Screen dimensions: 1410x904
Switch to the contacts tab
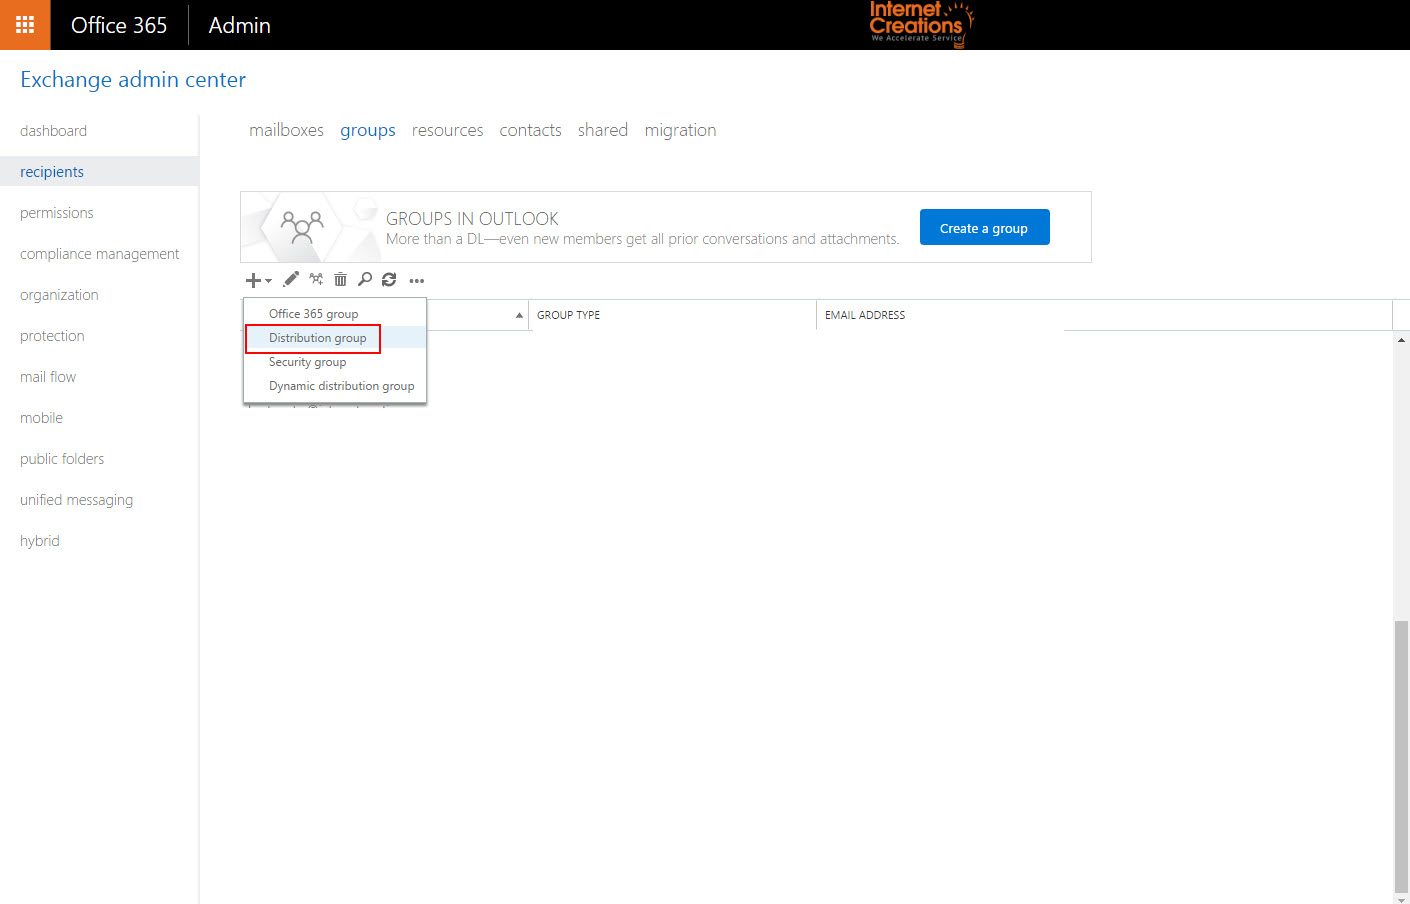[x=530, y=130]
